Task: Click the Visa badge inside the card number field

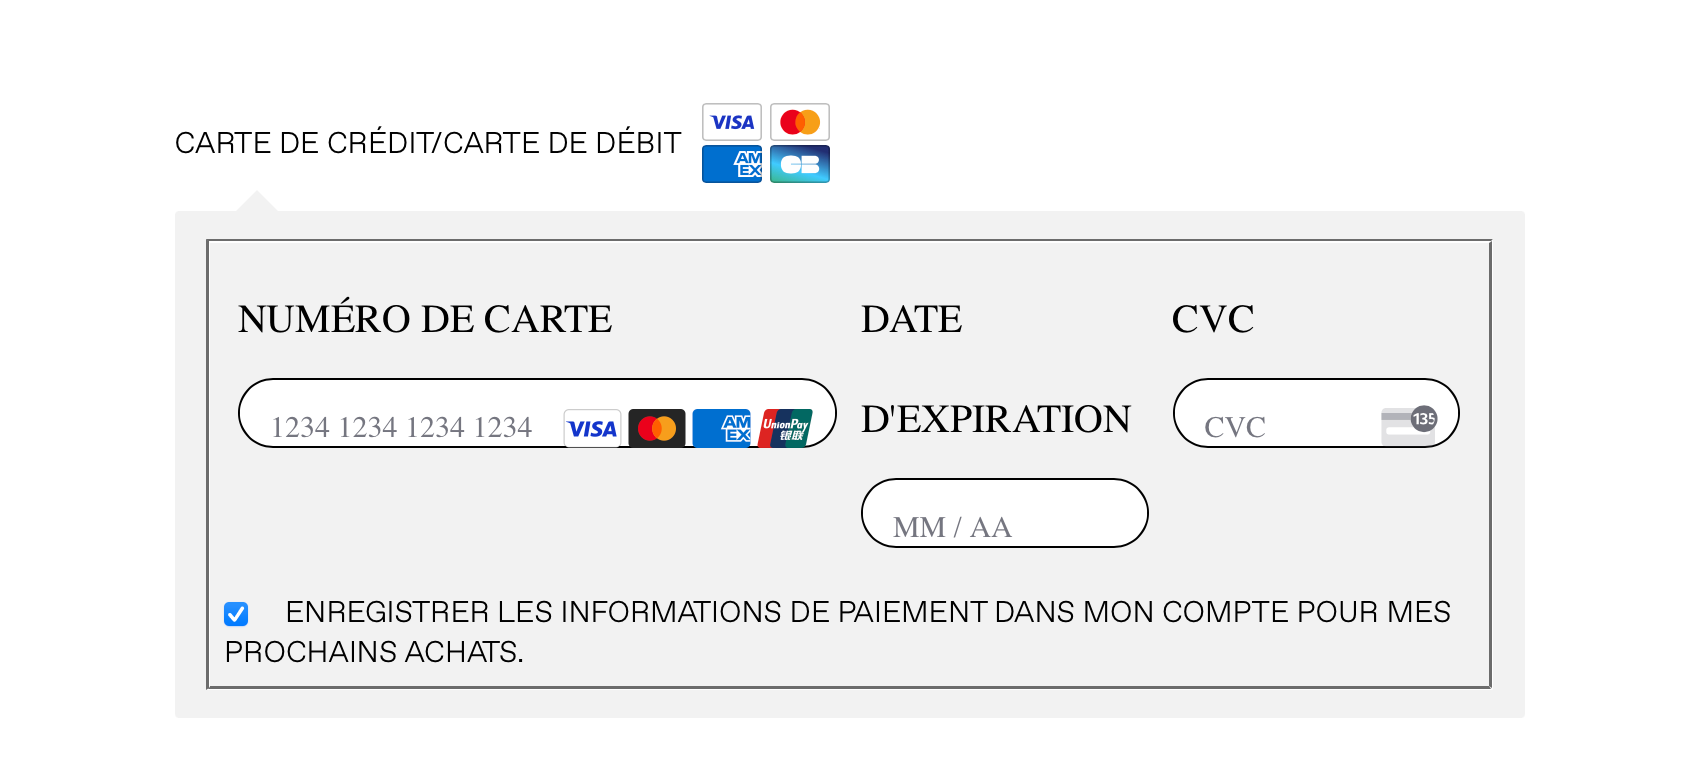Action: 592,428
